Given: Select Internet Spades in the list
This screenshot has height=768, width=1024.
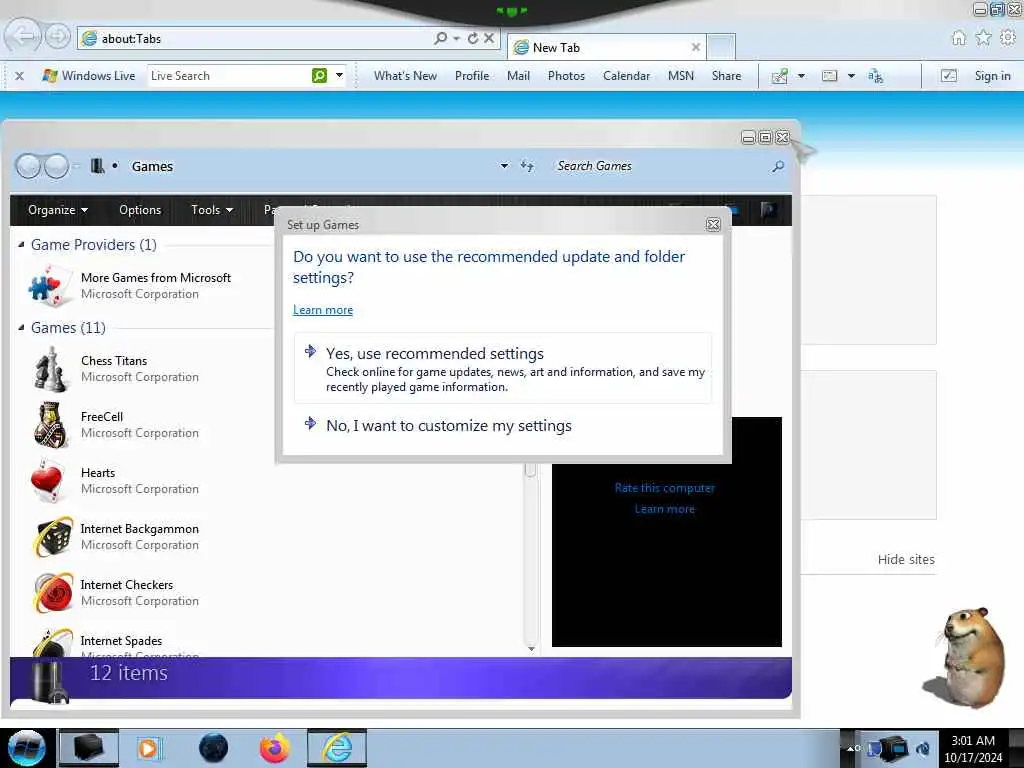Looking at the screenshot, I should click(121, 641).
